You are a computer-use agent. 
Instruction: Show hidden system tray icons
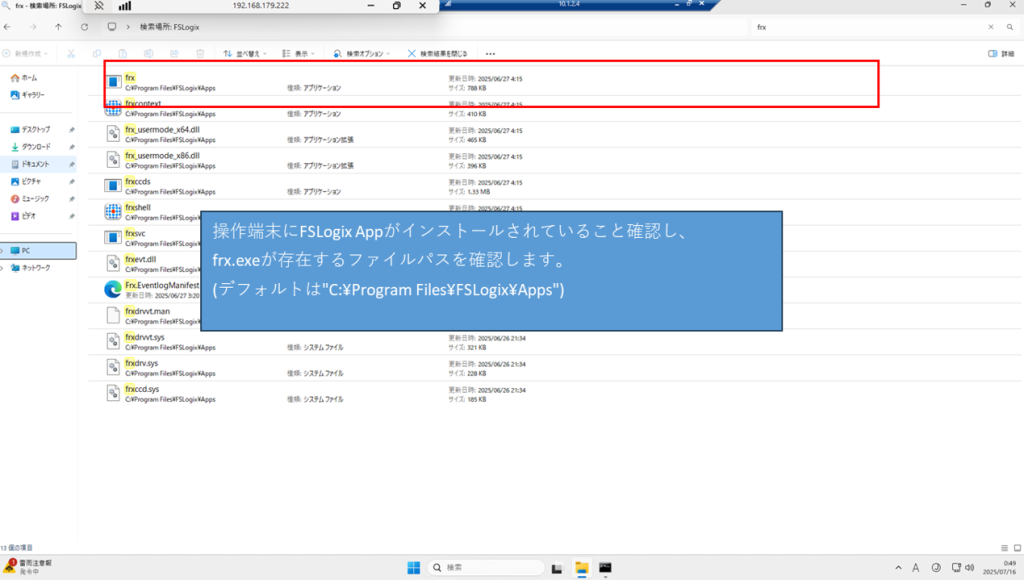pos(899,568)
